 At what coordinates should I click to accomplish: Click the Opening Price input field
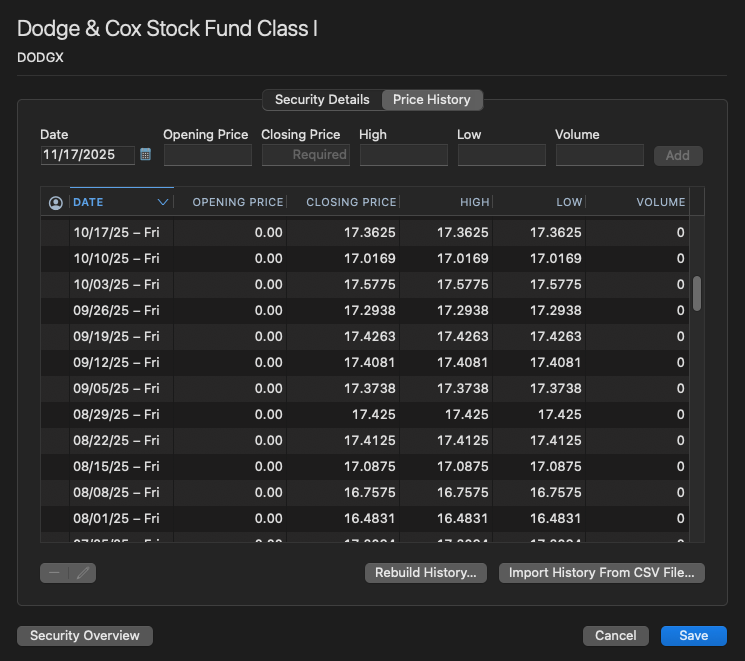208,155
